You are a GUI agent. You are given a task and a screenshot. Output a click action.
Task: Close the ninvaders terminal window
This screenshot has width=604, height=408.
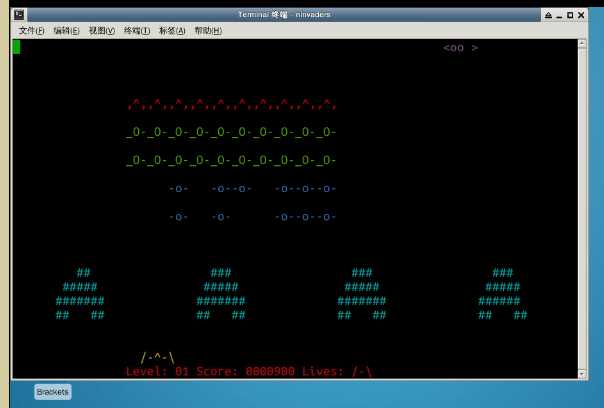pyautogui.click(x=581, y=15)
